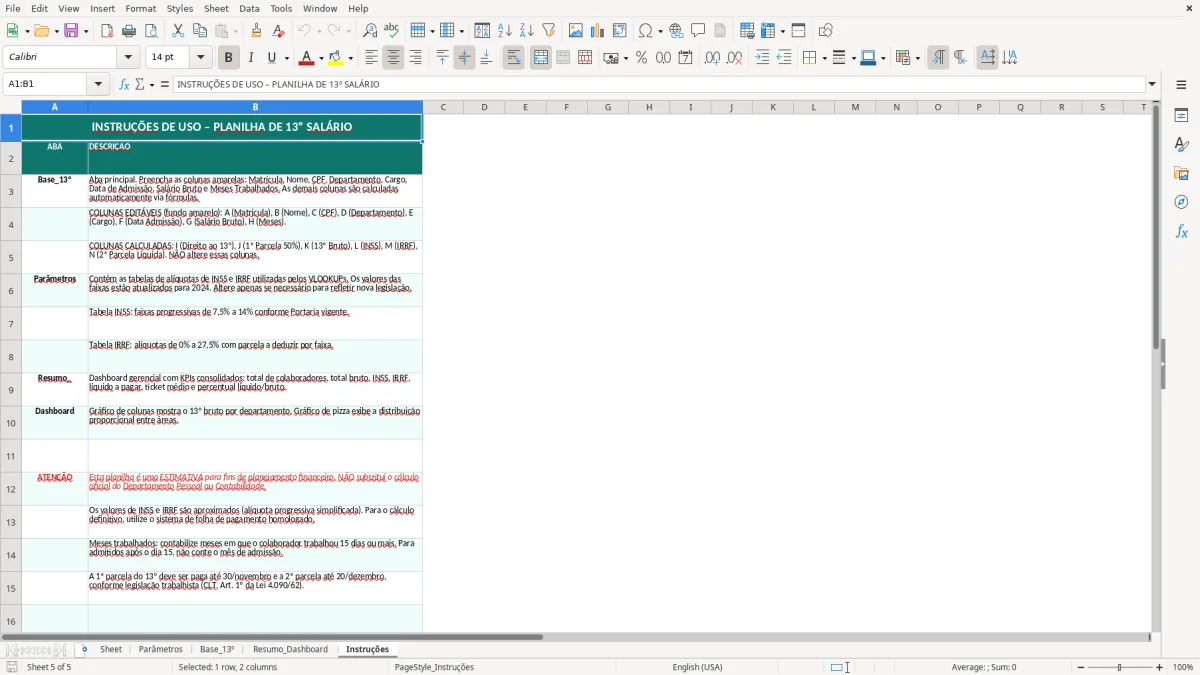The height and width of the screenshot is (675, 1200).
Task: Apply the yellow highlighting color
Action: (336, 58)
